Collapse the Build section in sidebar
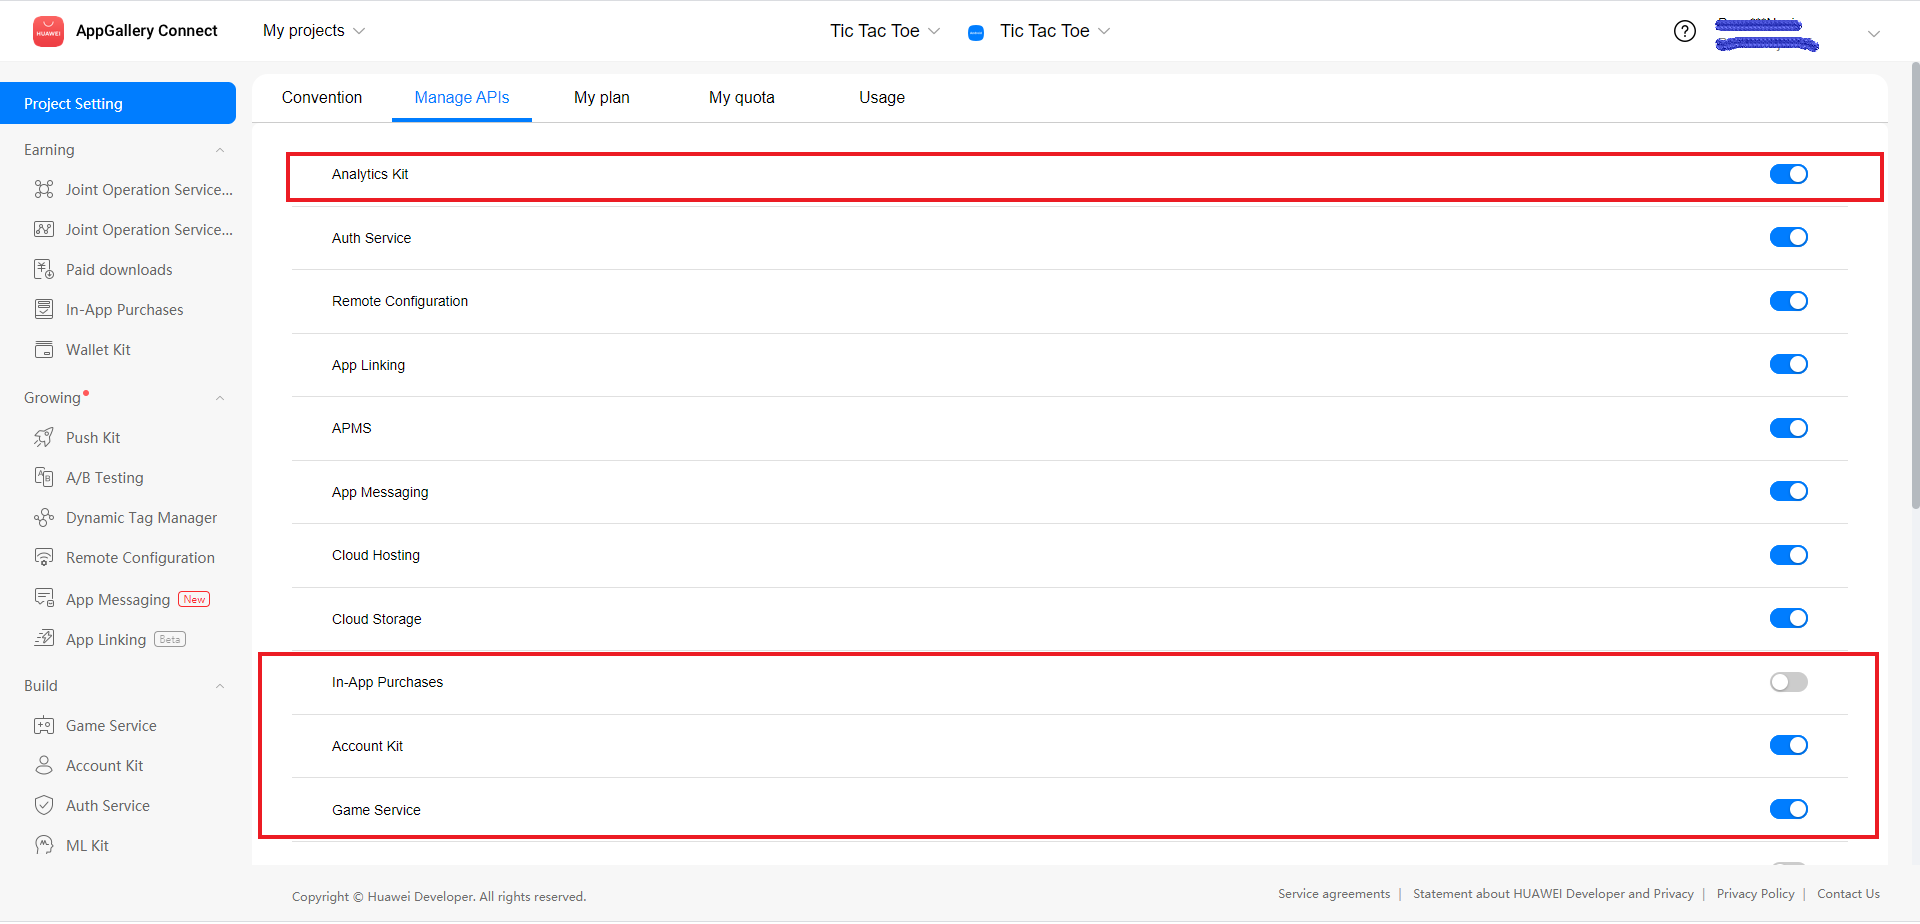This screenshot has height=924, width=1920. coord(220,686)
